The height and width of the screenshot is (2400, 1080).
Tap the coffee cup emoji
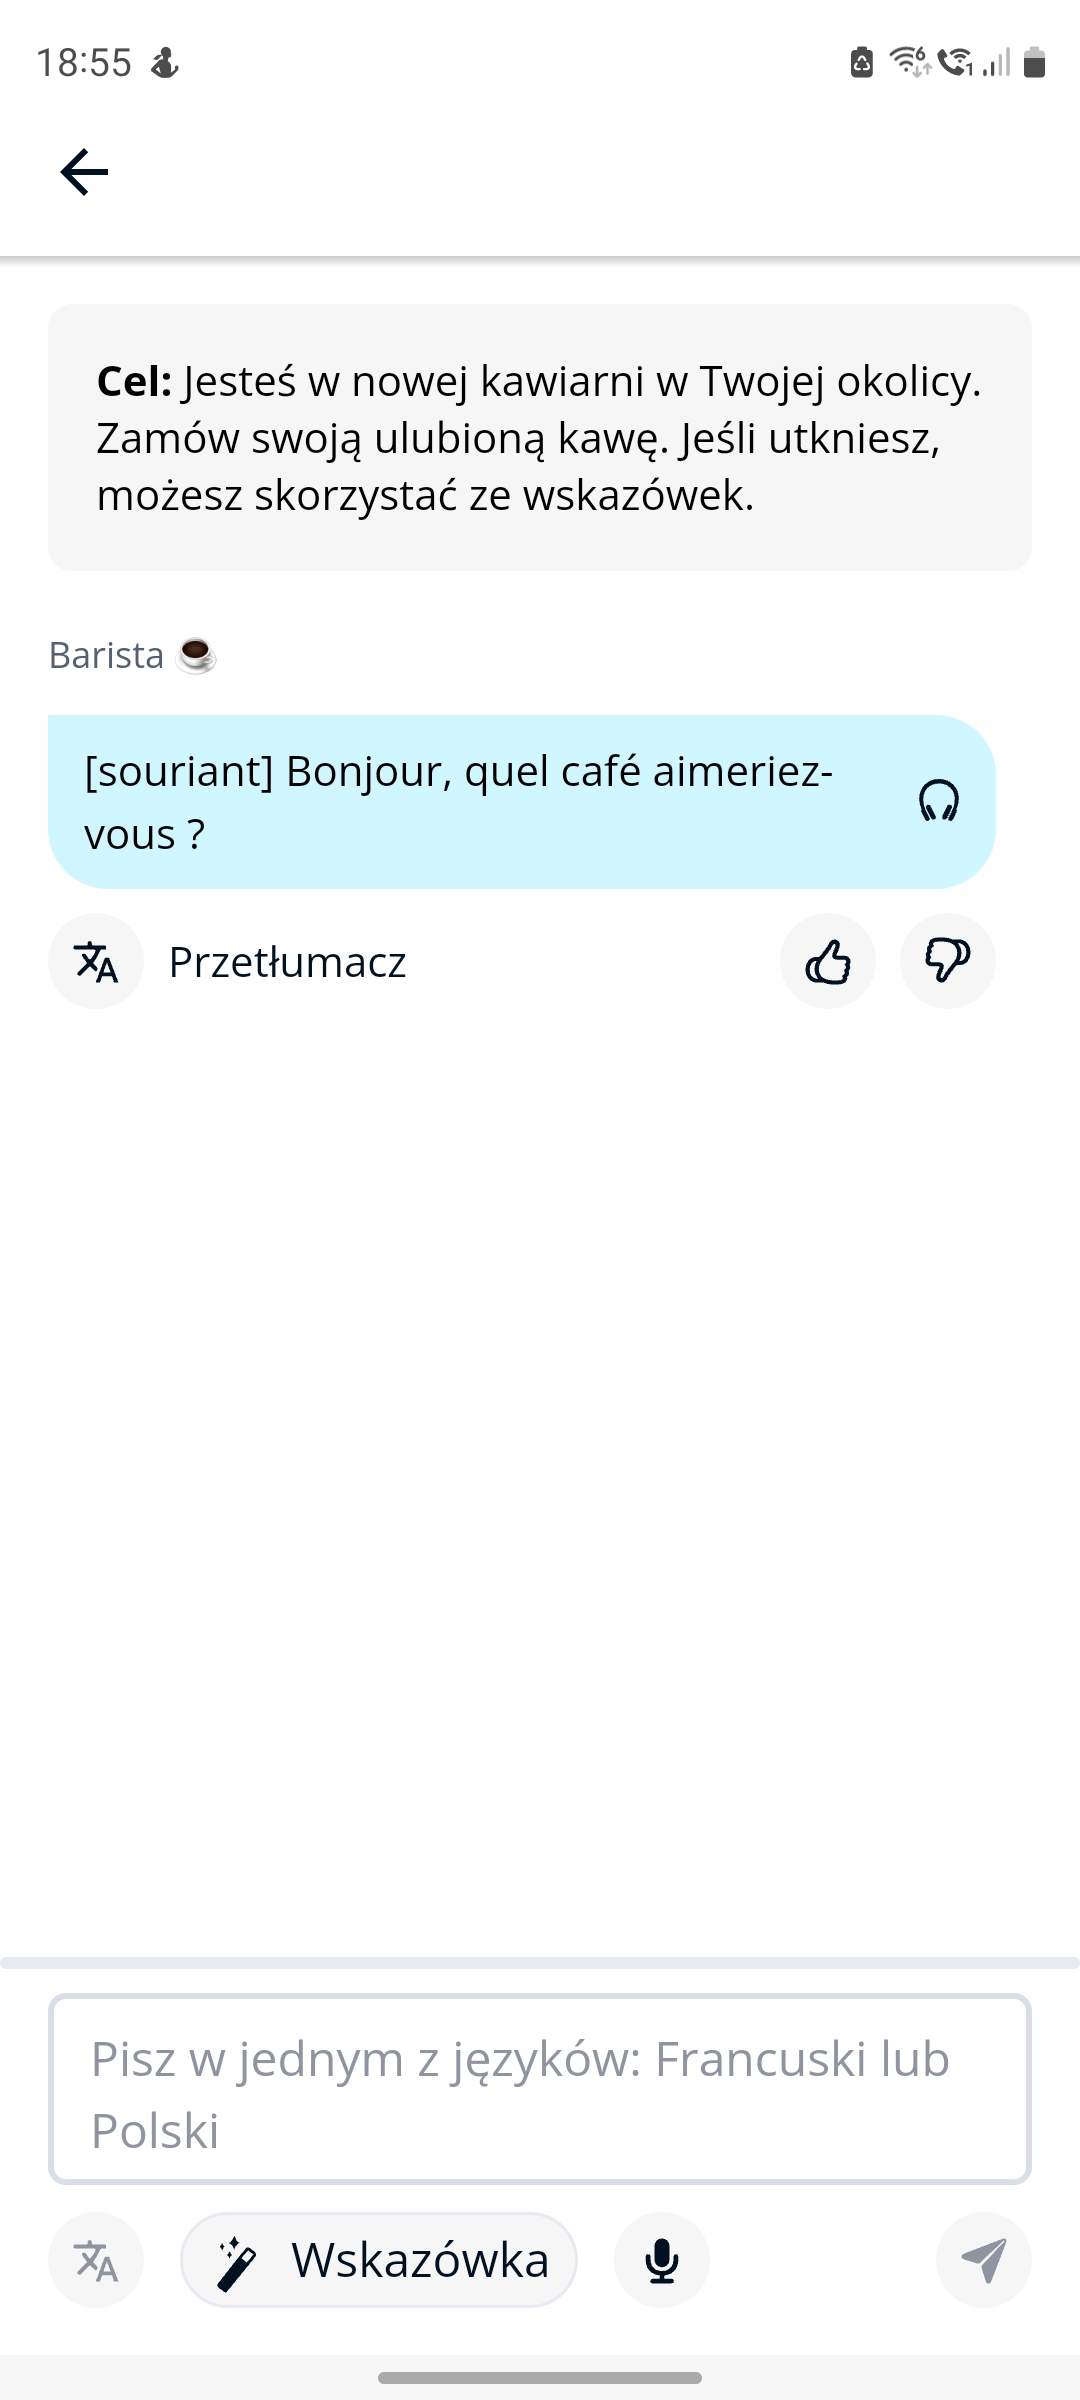pyautogui.click(x=196, y=656)
